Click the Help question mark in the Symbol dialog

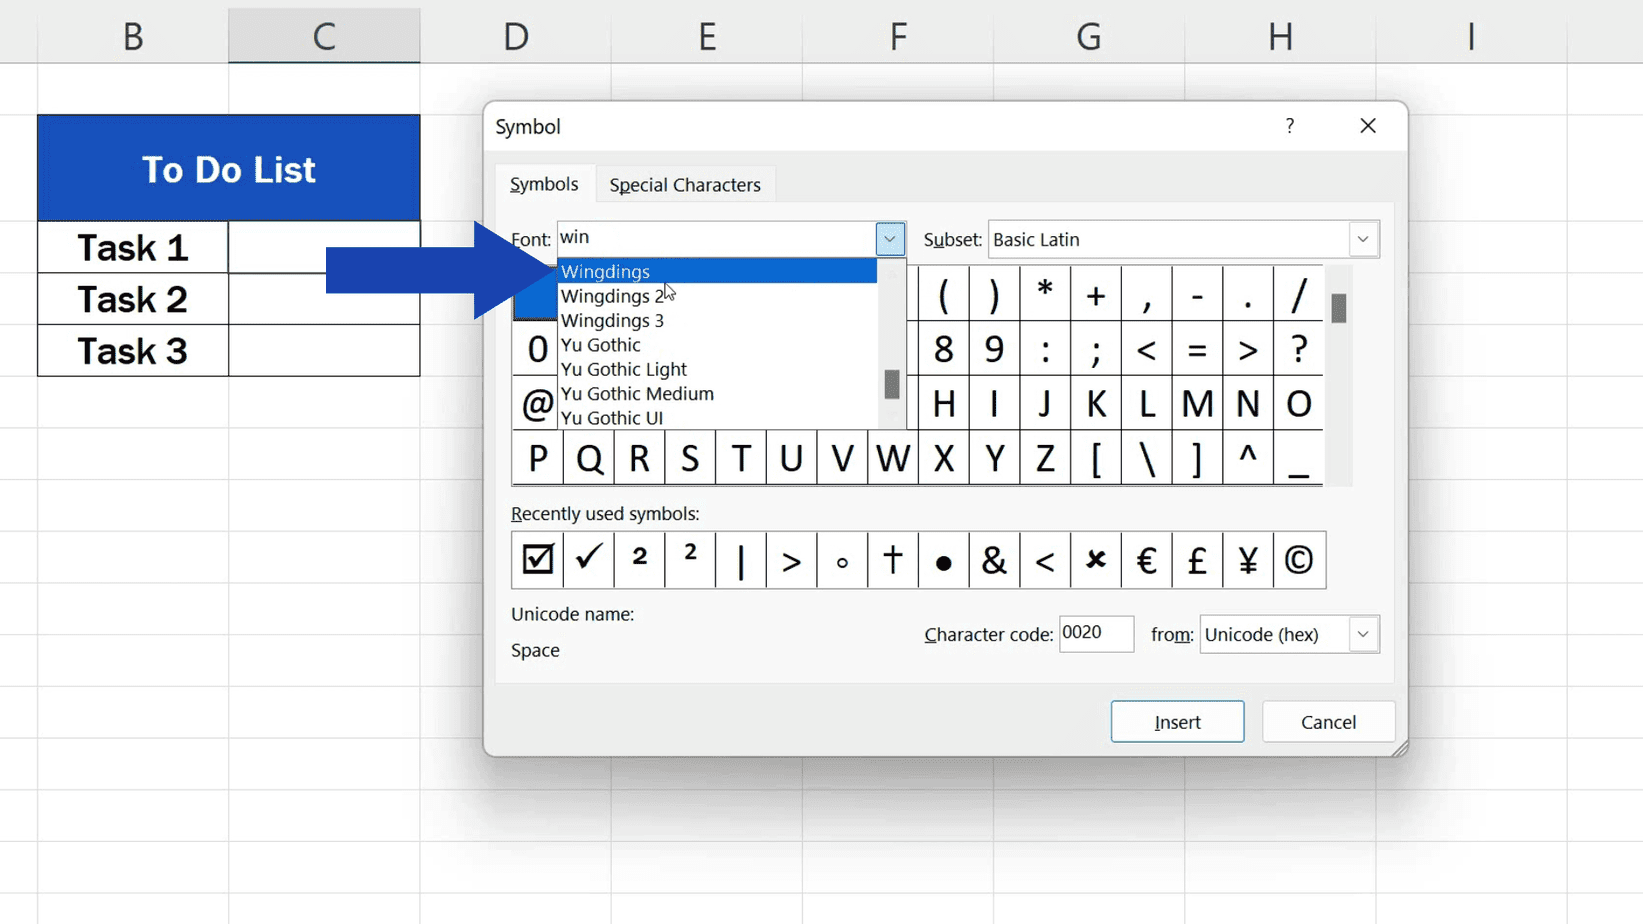(x=1289, y=126)
